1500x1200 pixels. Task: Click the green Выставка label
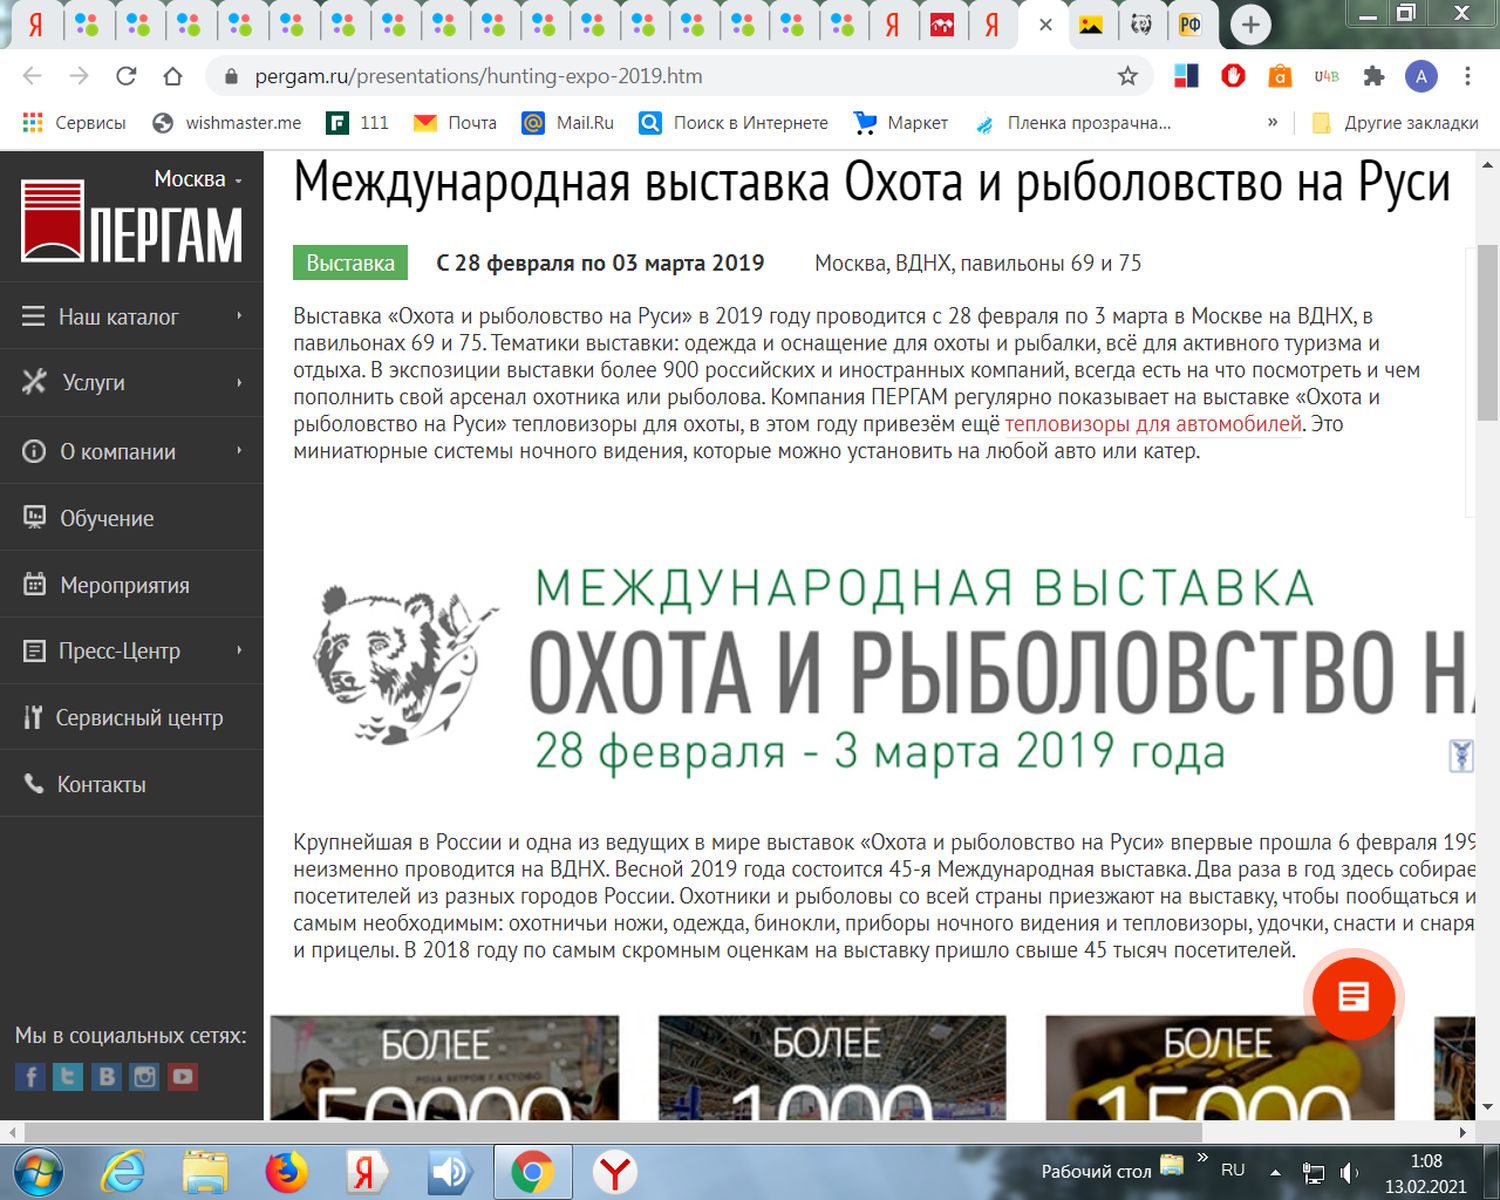click(x=350, y=263)
